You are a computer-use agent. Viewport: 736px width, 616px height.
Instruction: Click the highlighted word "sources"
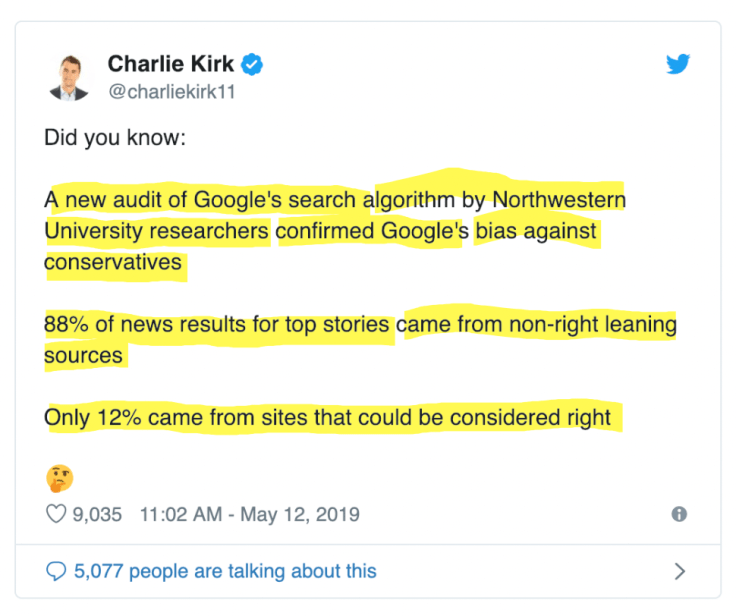click(x=83, y=355)
